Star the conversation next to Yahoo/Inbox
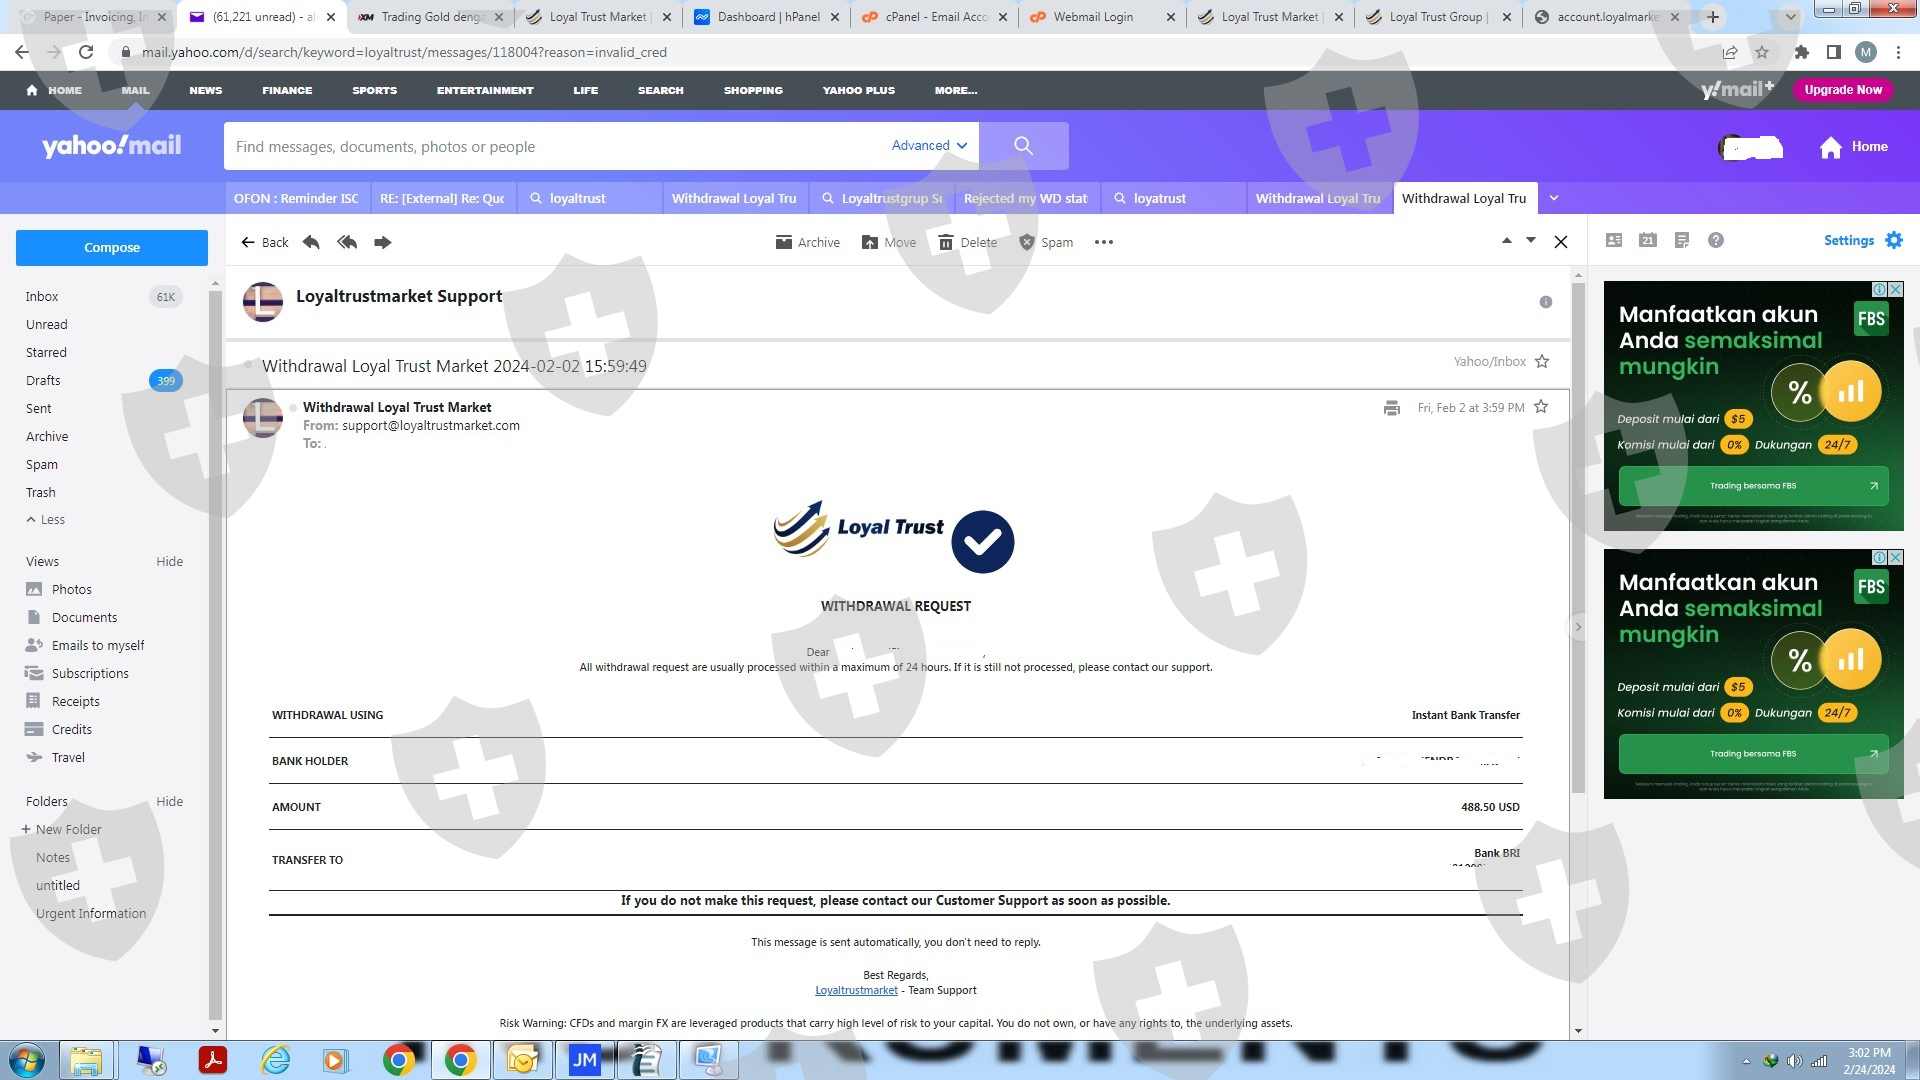The width and height of the screenshot is (1920, 1080). coord(1542,362)
